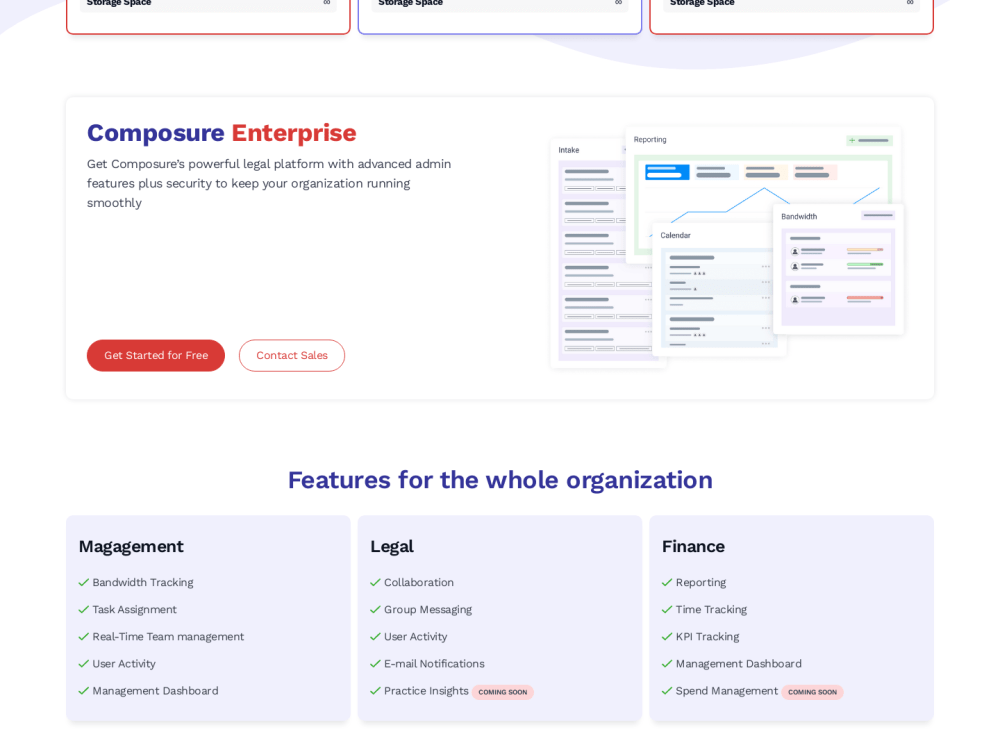Click the Spend Management feature text

726,691
